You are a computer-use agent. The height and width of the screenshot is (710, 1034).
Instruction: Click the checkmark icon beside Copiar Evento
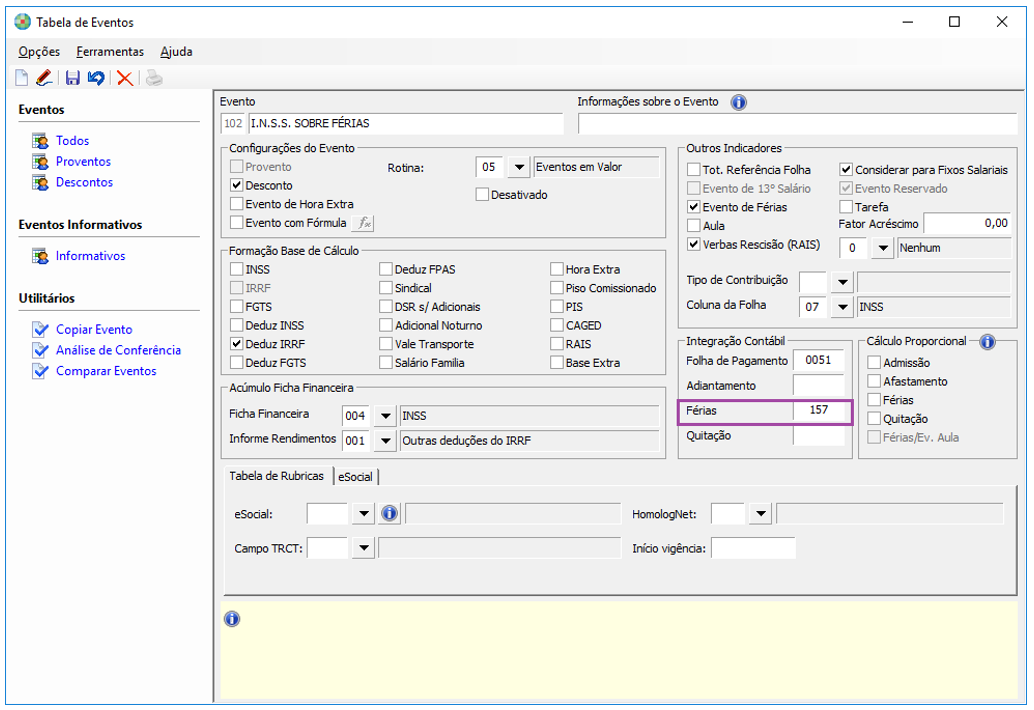click(40, 329)
